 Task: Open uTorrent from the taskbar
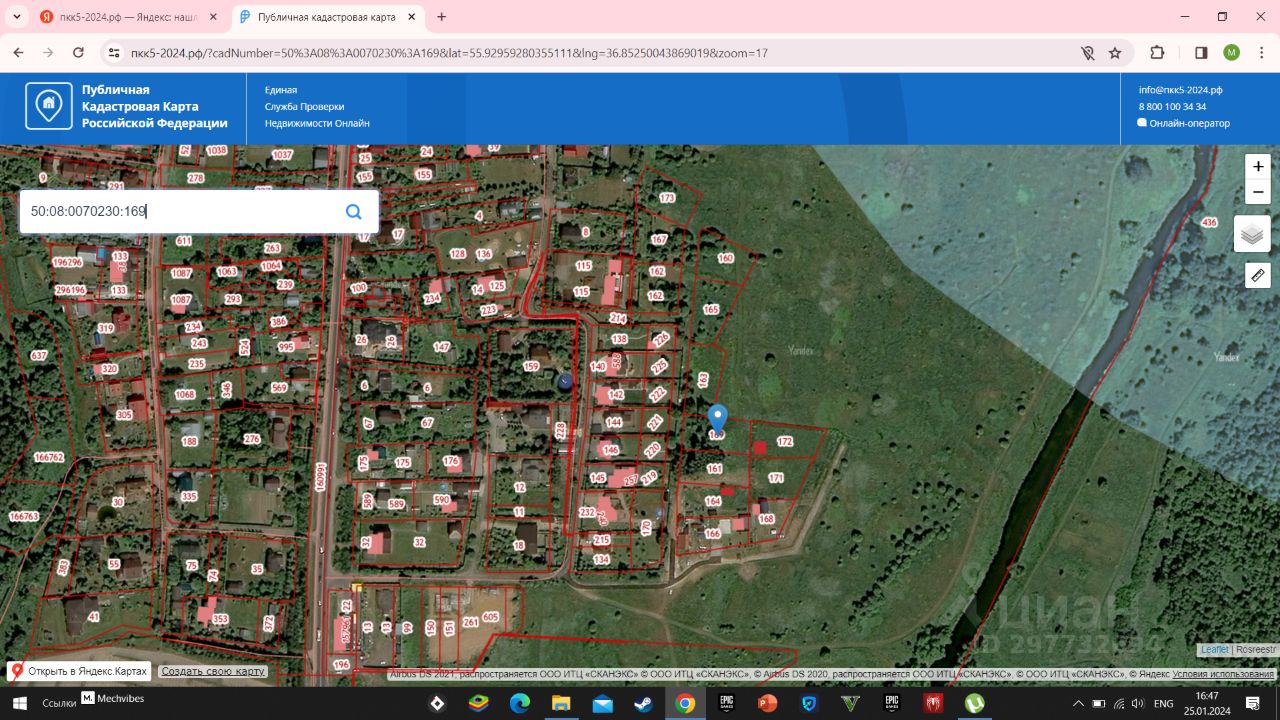tap(974, 703)
